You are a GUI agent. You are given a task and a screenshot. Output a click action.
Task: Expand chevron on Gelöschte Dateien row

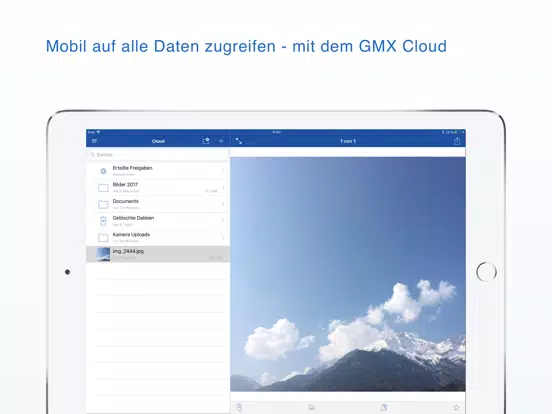coord(223,221)
